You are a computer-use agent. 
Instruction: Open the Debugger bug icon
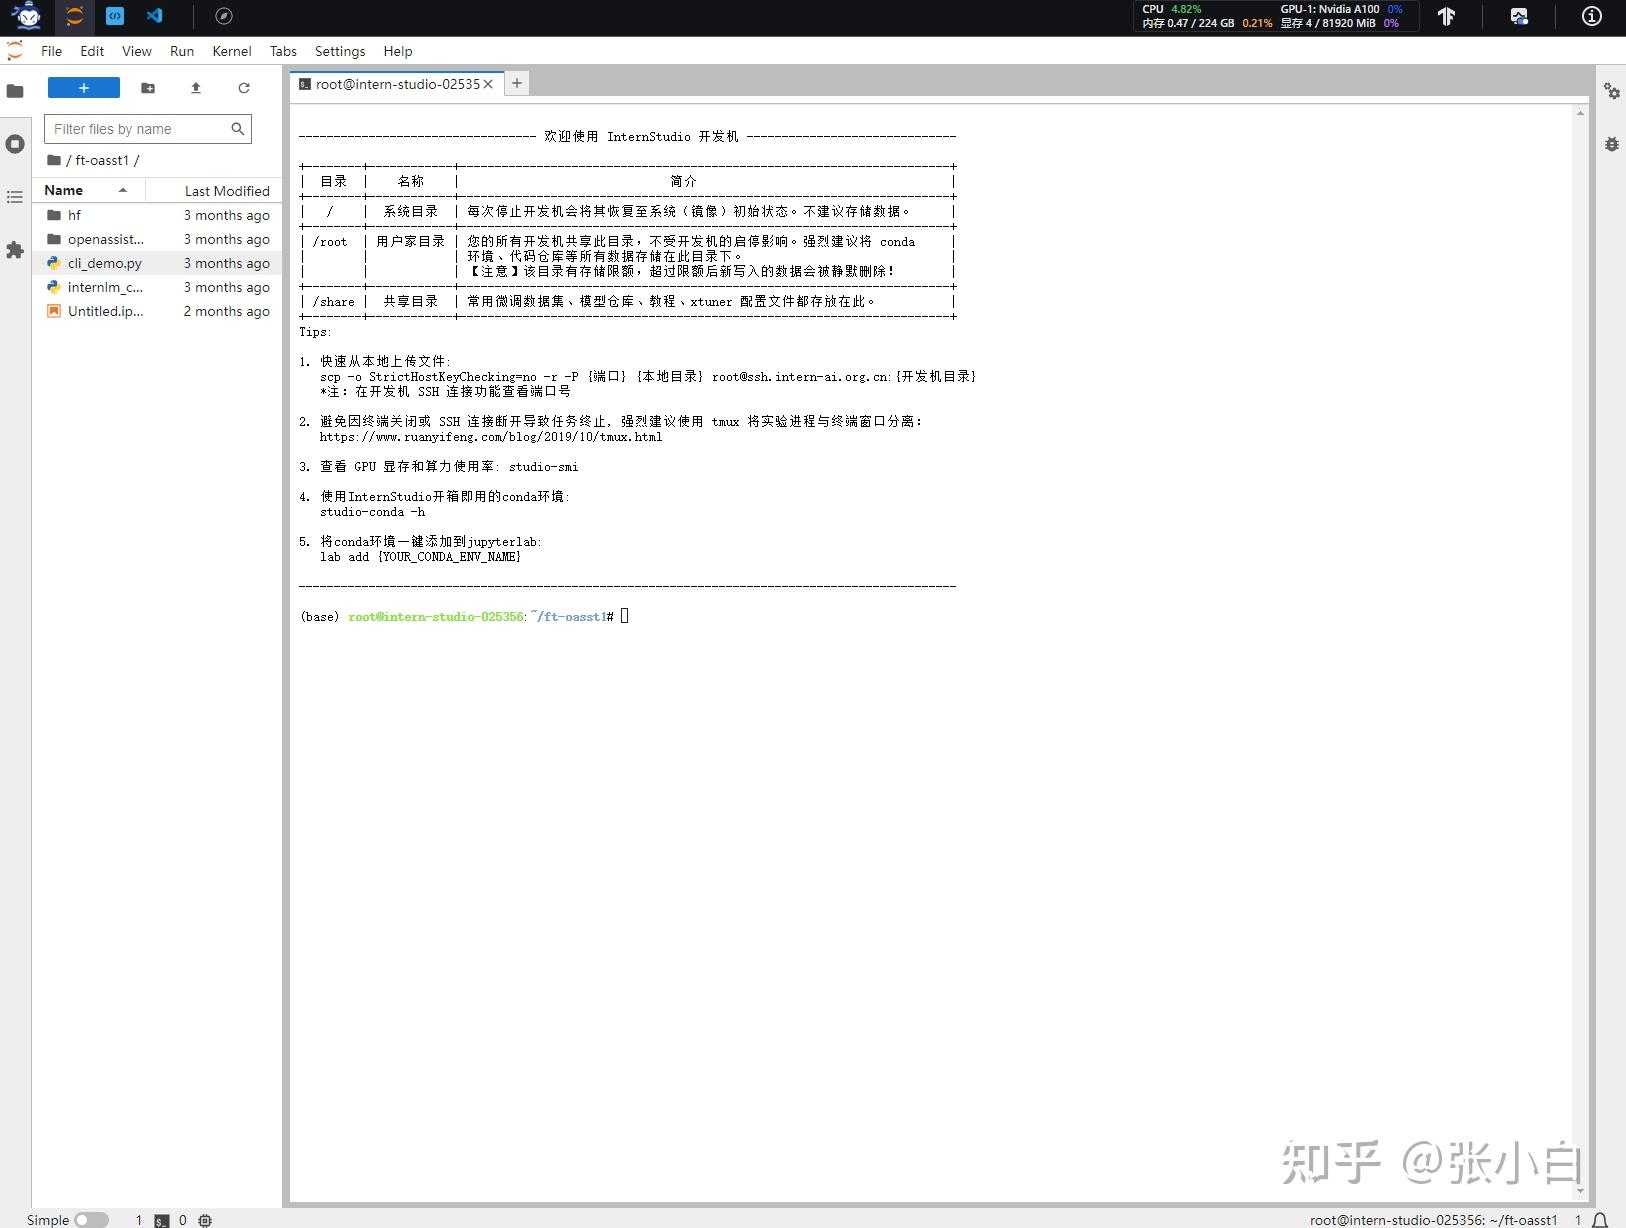(x=1612, y=144)
